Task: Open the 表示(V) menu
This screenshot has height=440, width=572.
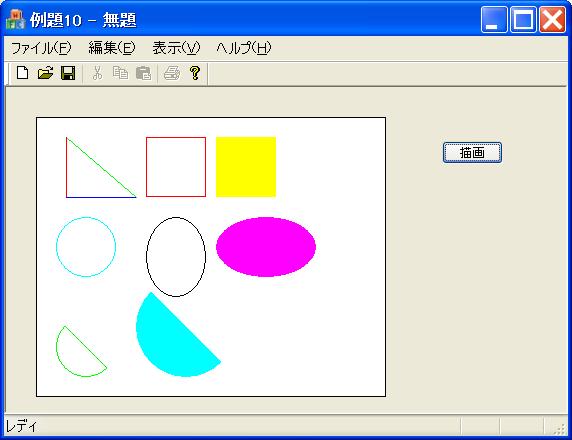Action: 176,48
